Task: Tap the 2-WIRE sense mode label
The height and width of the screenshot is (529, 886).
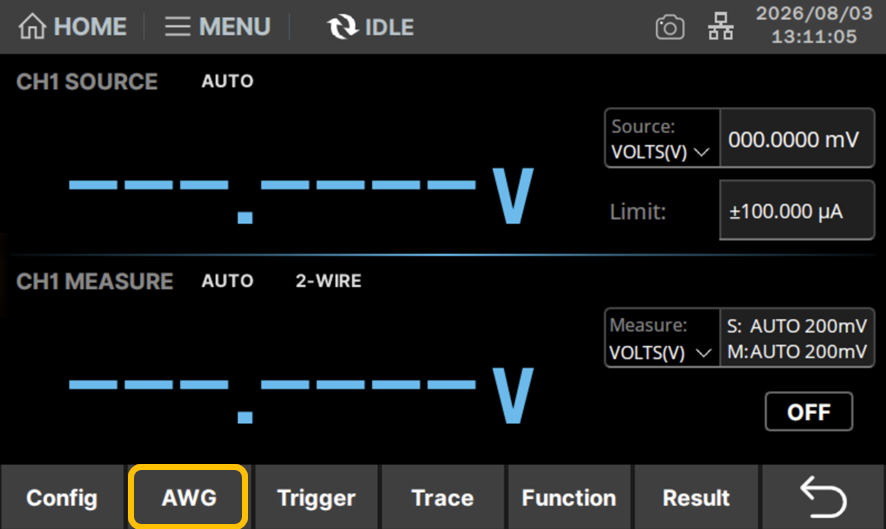Action: point(328,281)
